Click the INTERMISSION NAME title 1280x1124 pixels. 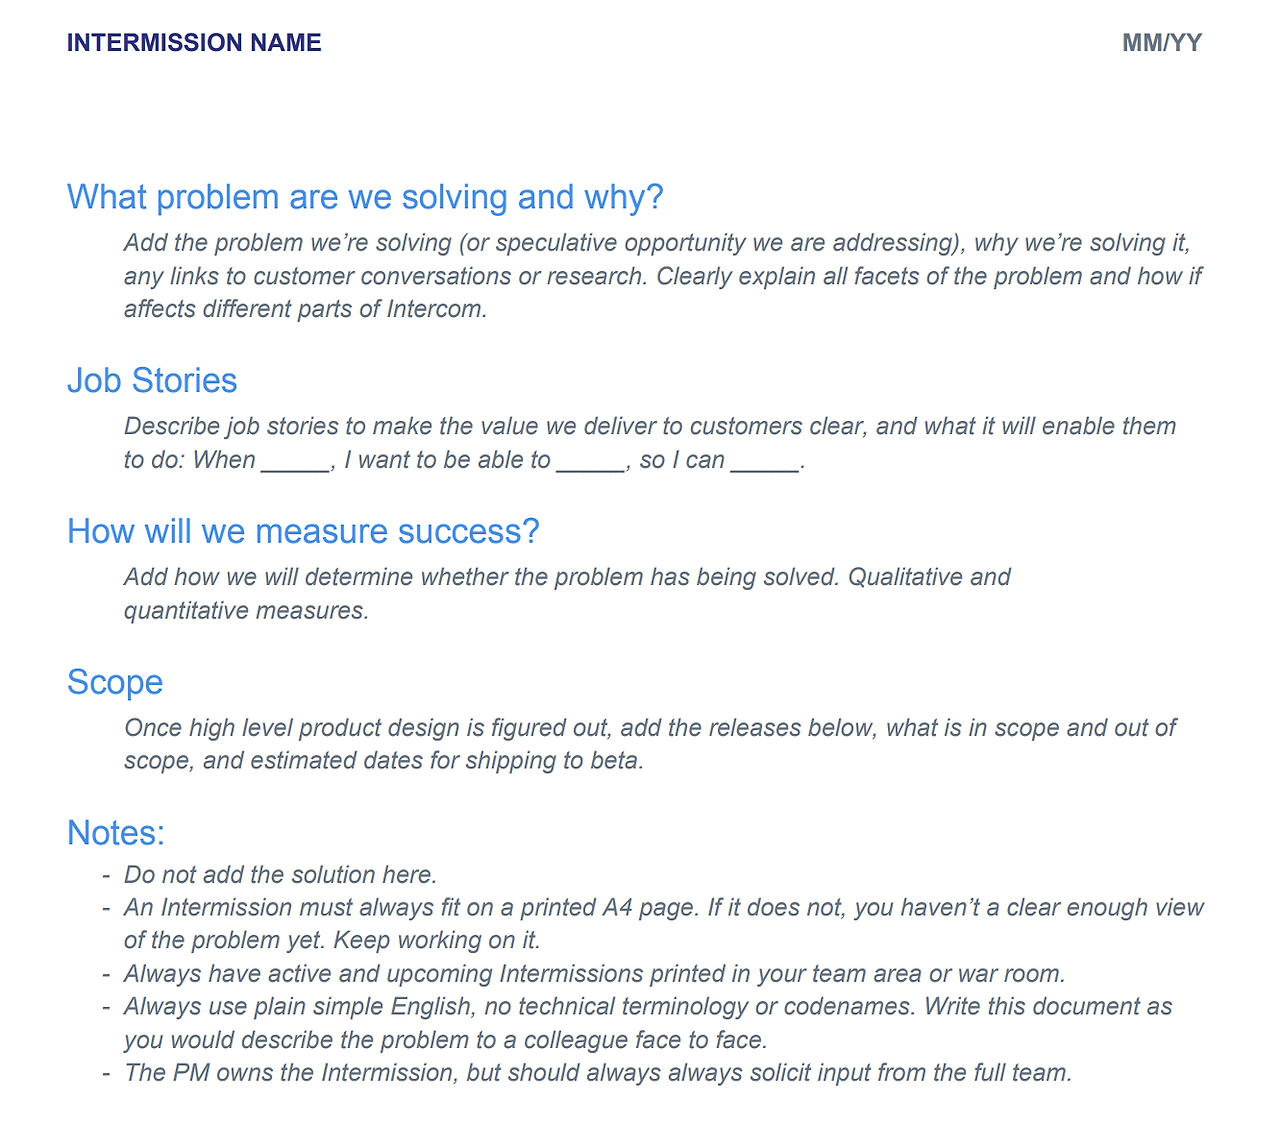click(x=194, y=43)
